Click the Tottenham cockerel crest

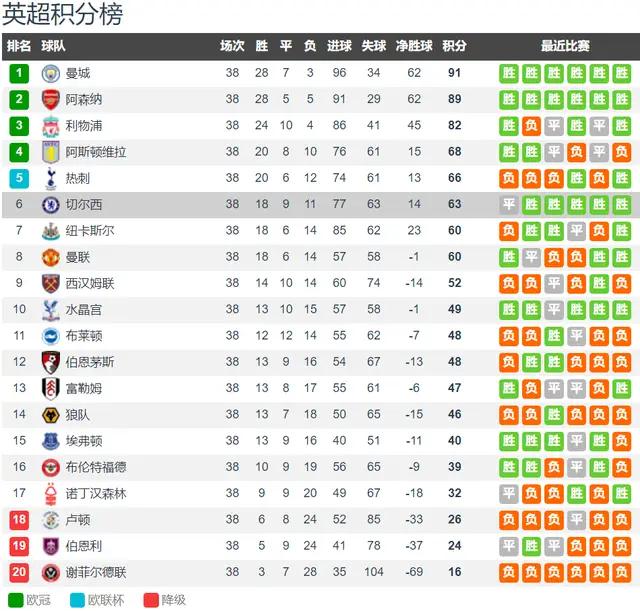[x=51, y=178]
